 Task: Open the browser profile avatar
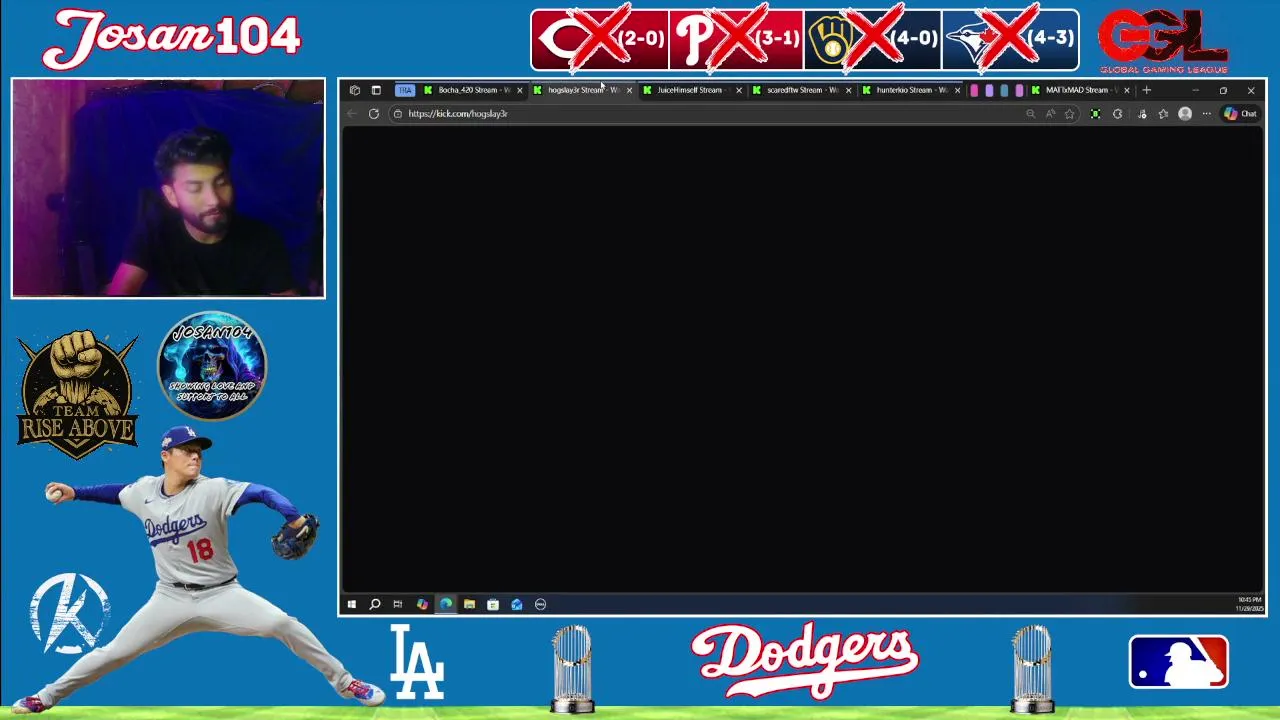tap(1185, 114)
